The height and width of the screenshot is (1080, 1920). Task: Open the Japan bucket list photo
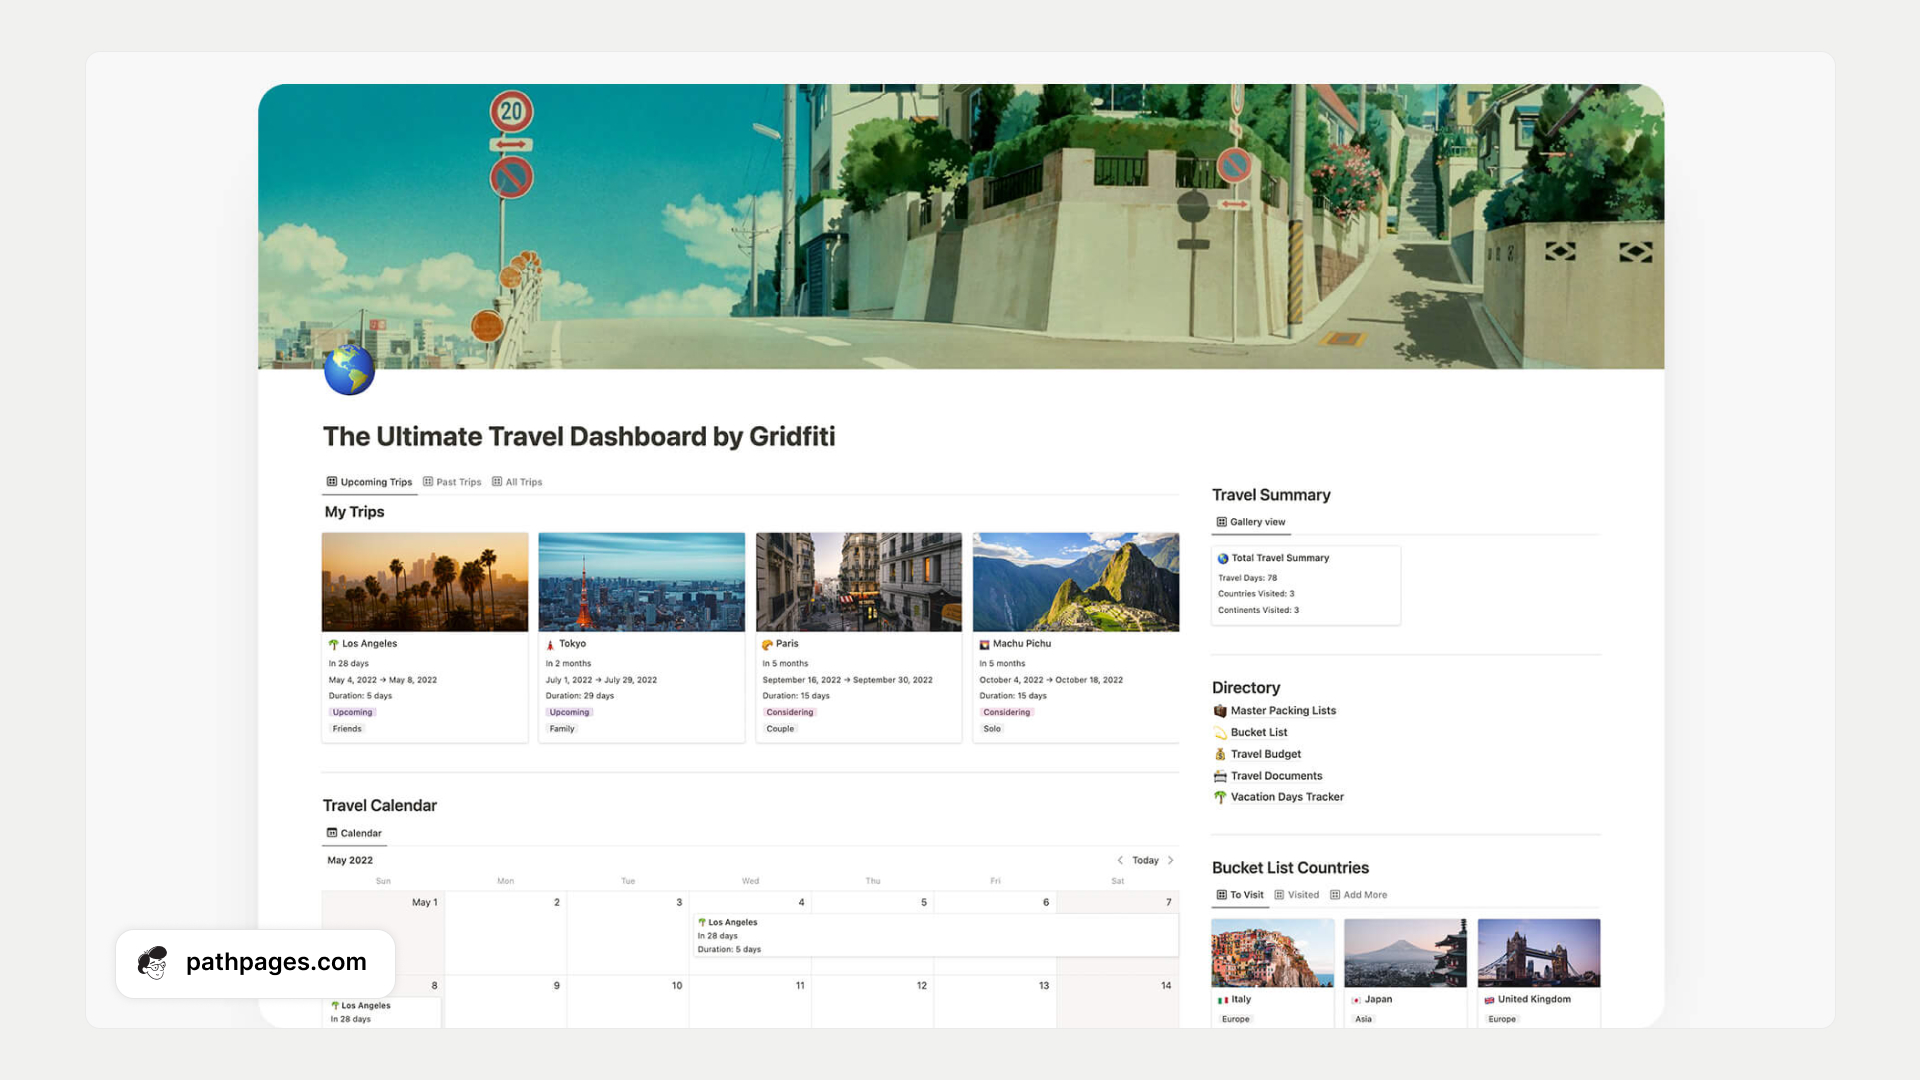click(1405, 953)
